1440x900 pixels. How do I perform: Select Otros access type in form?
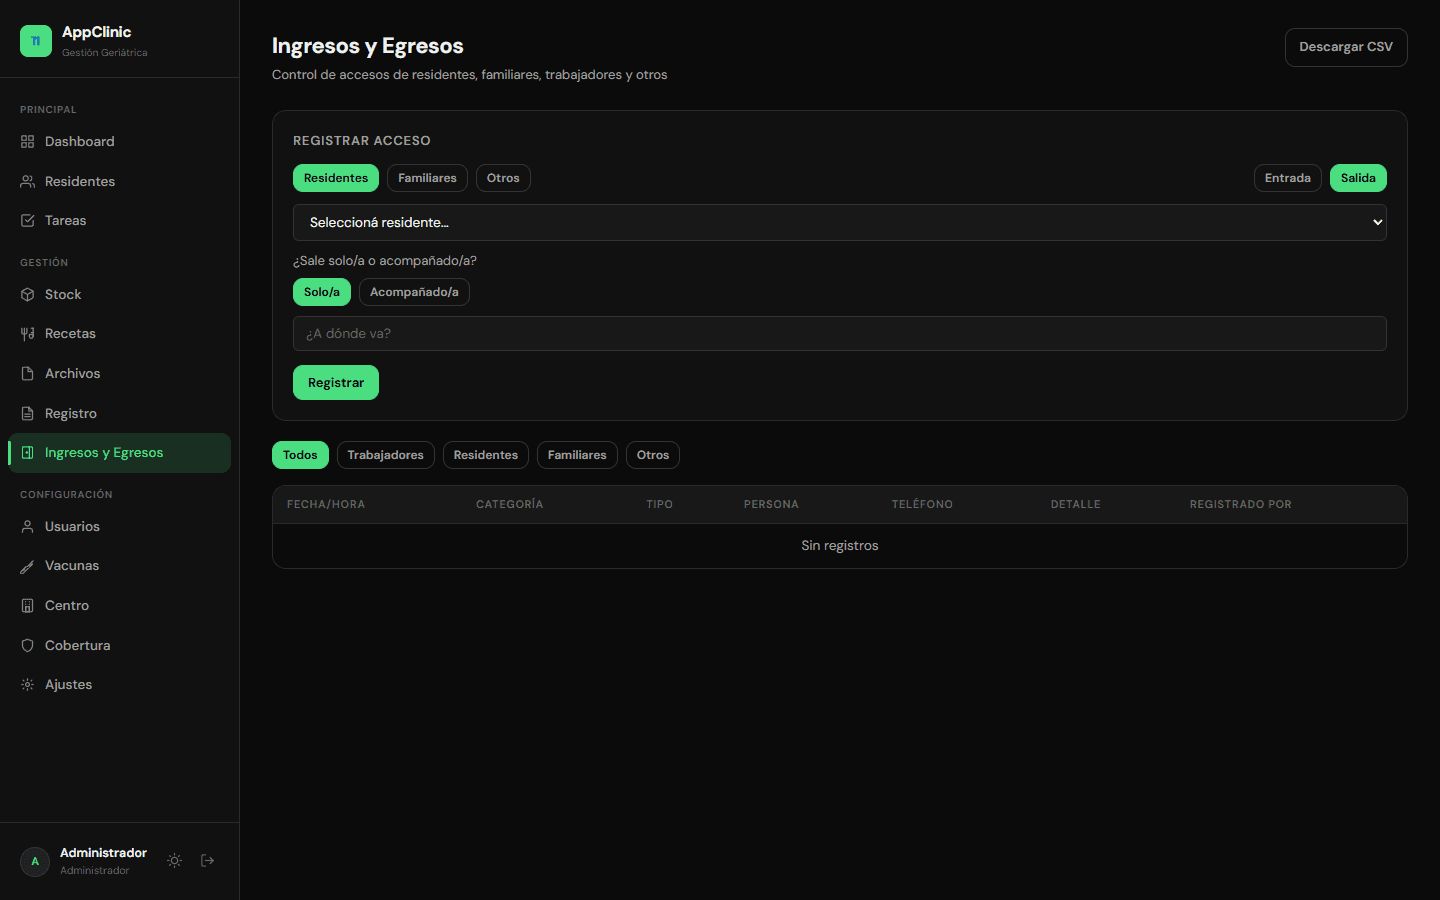click(x=503, y=178)
